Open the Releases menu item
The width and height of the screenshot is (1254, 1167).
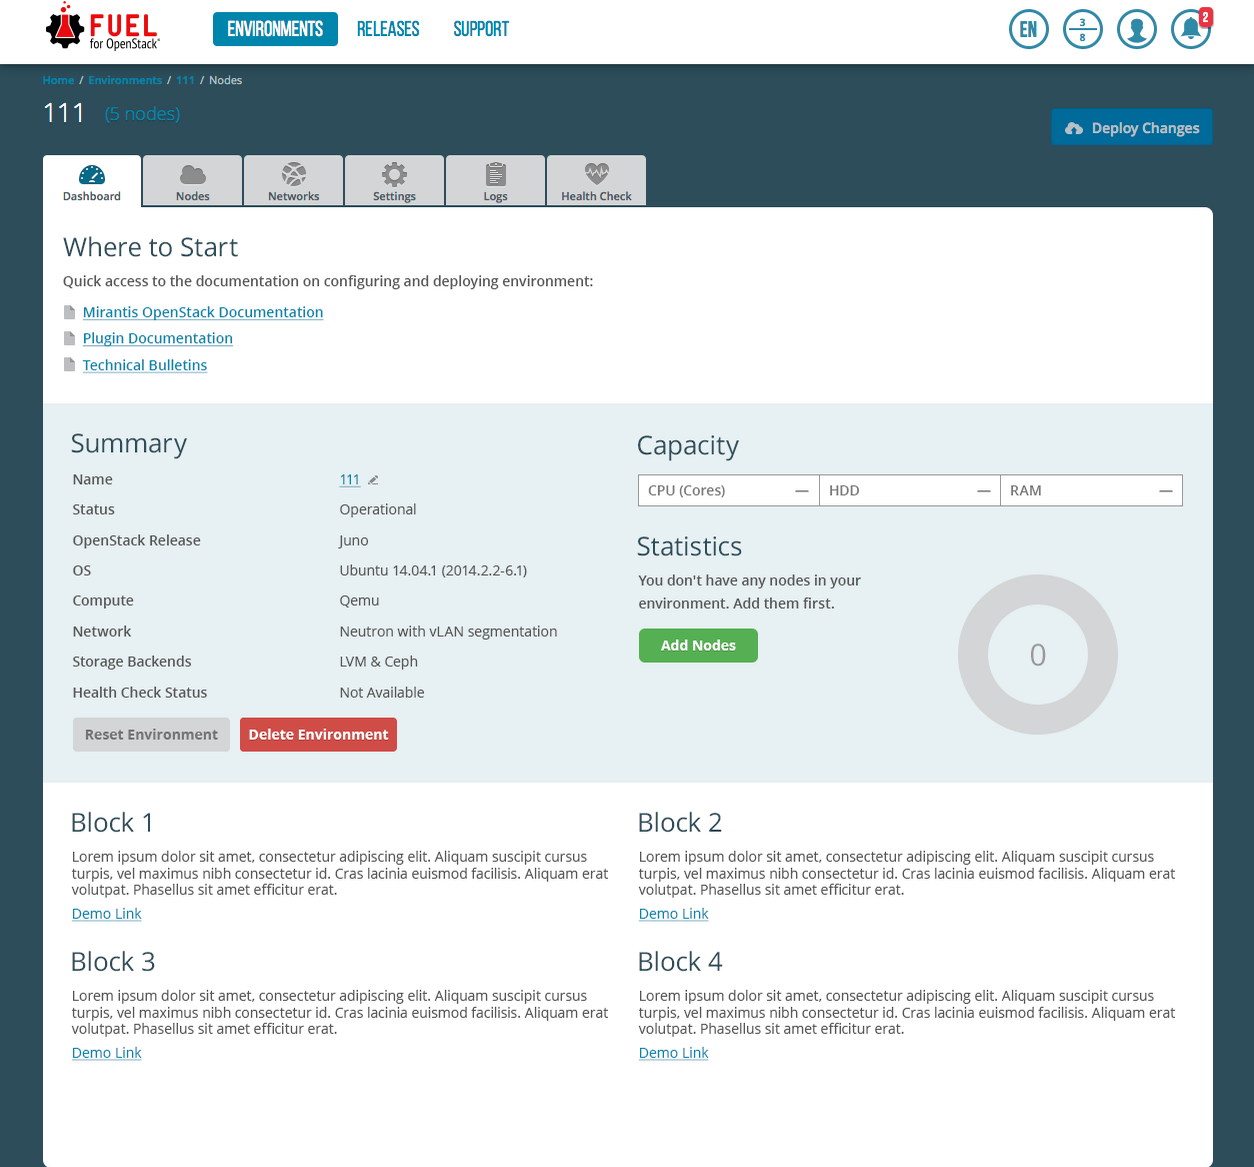388,29
